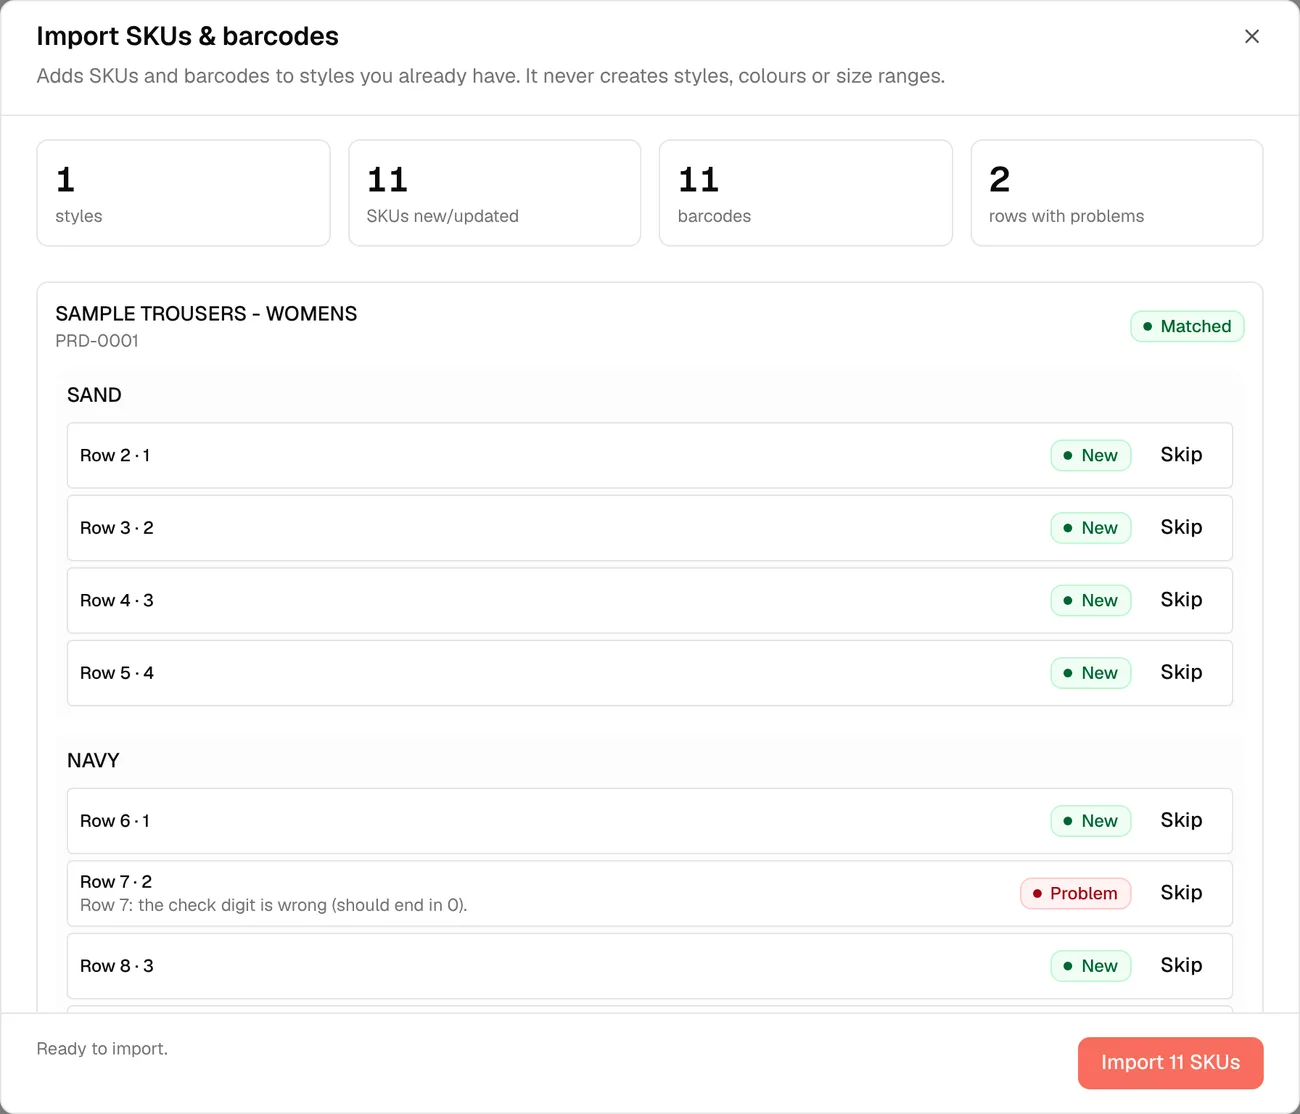Click the Row 2 · 1 label
Viewport: 1300px width, 1114px height.
point(115,455)
